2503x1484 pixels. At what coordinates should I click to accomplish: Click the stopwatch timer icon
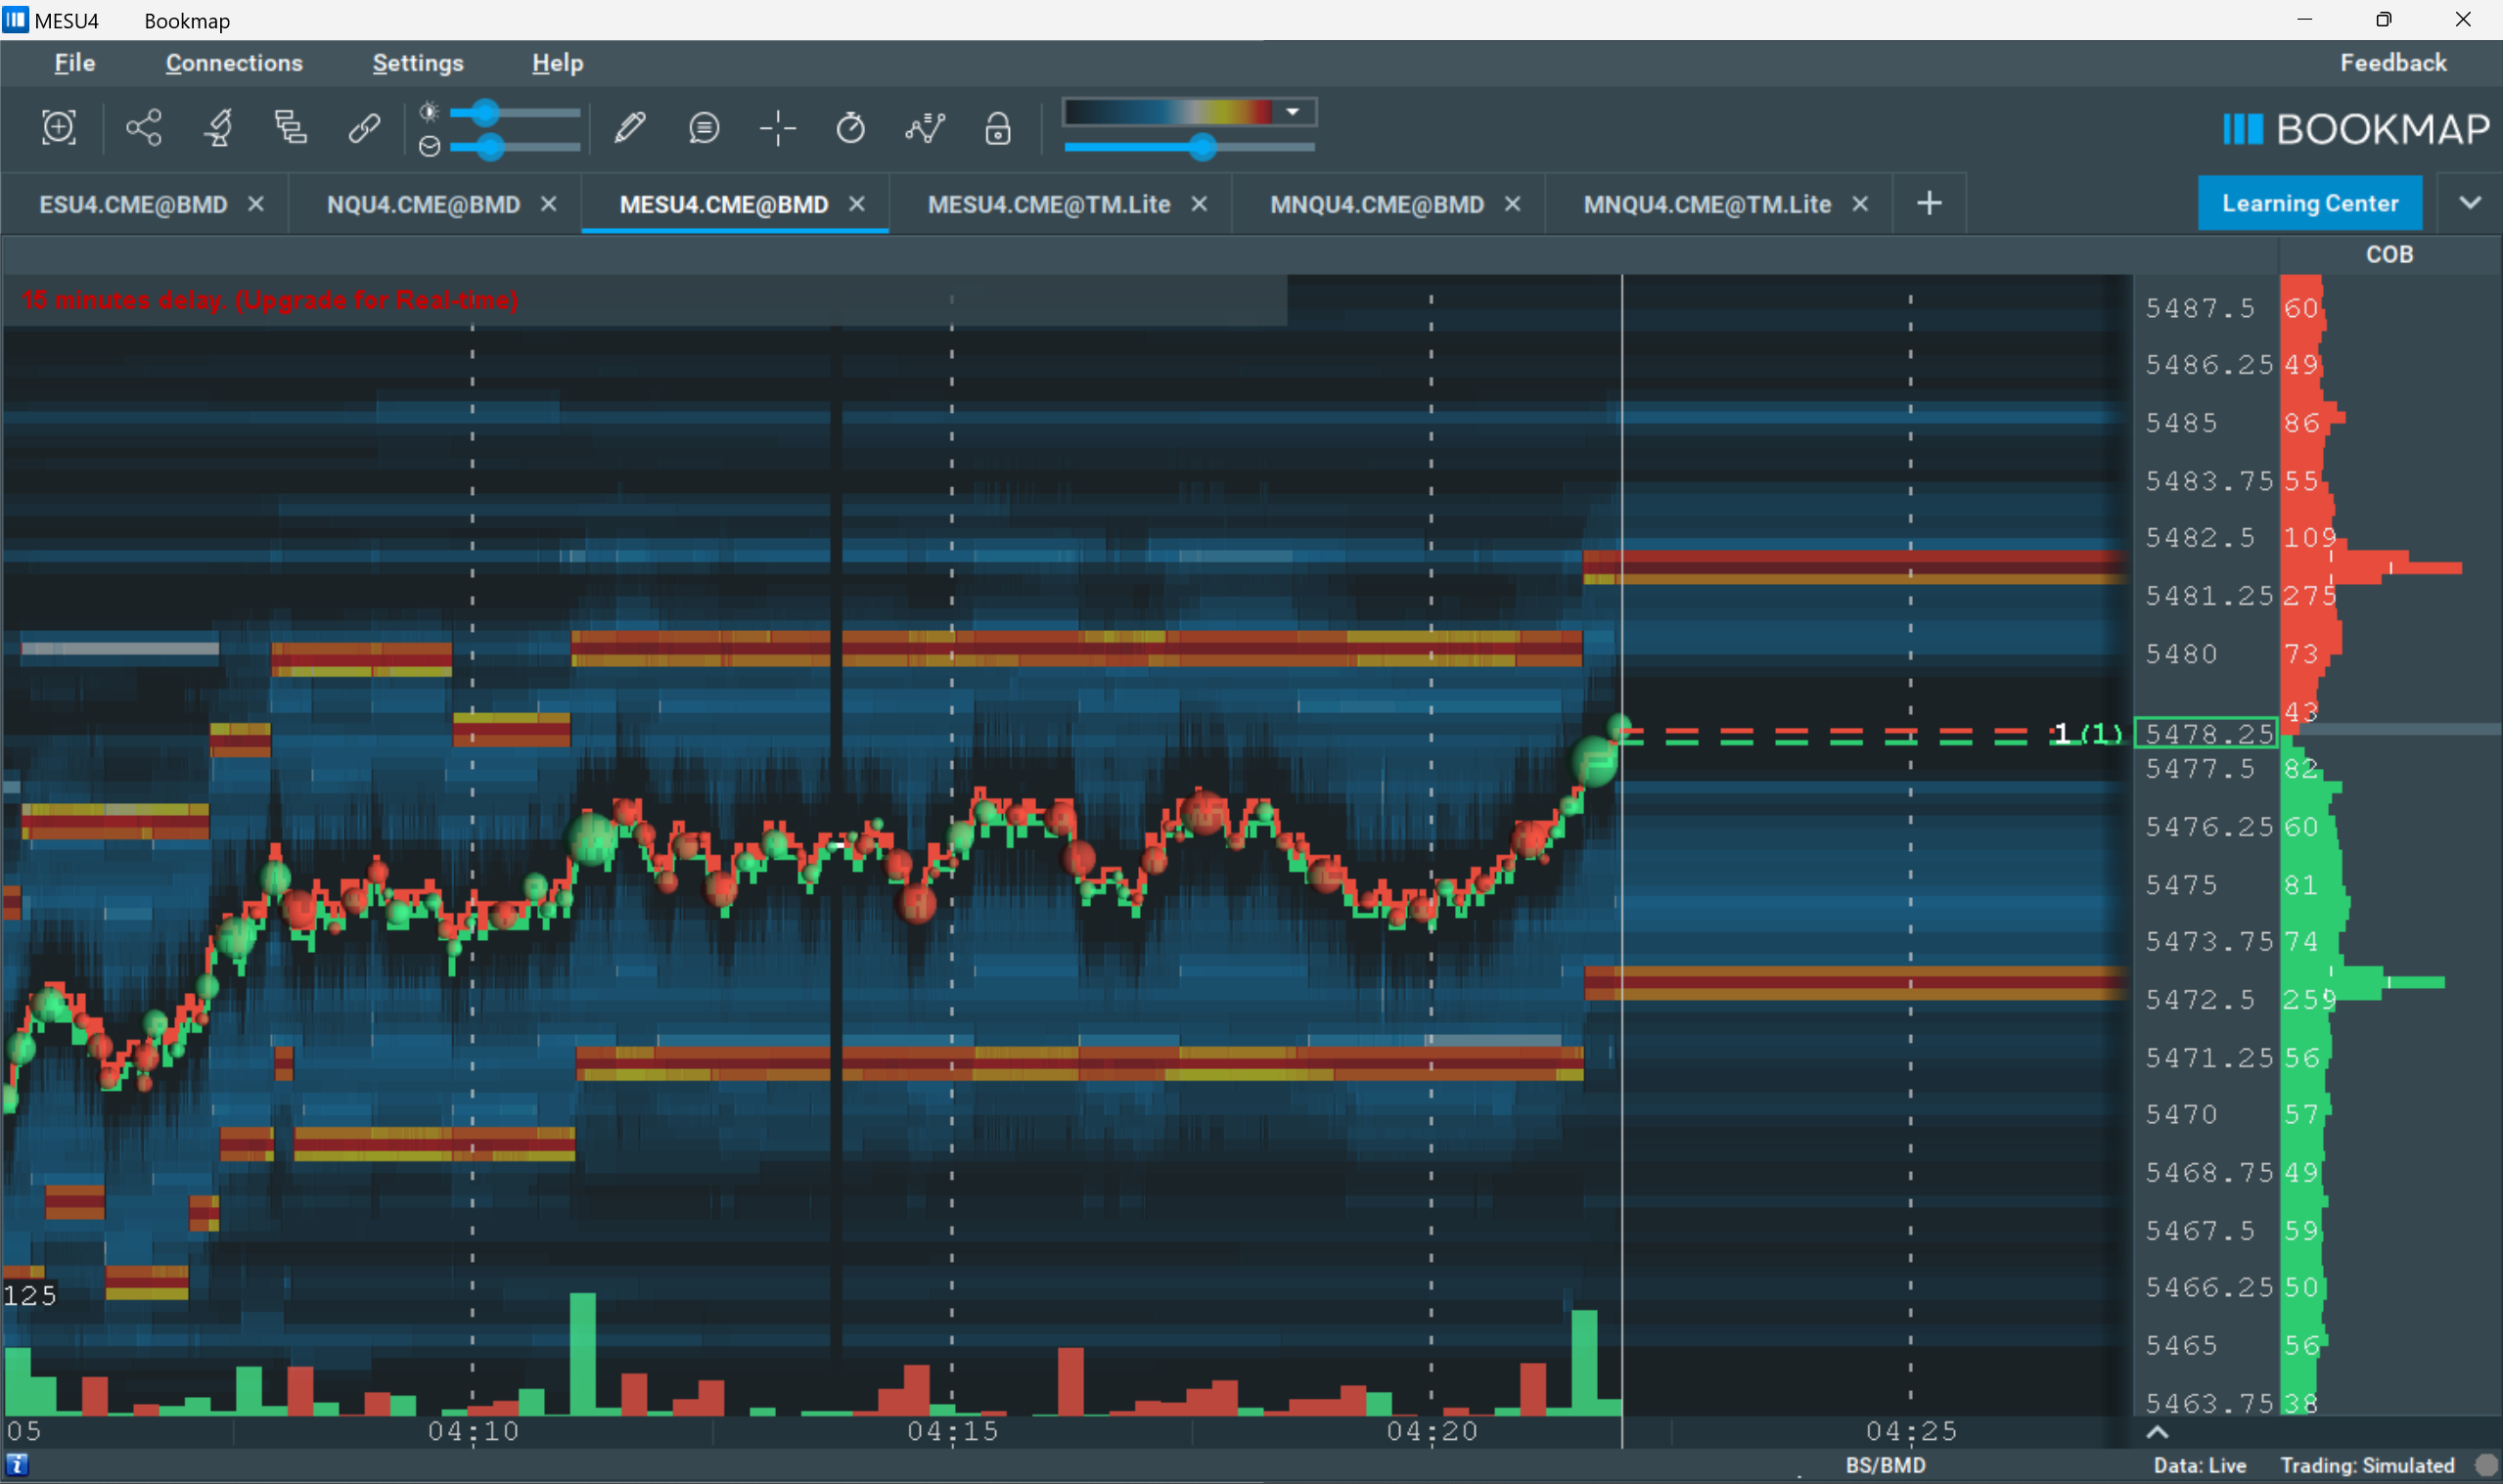pyautogui.click(x=851, y=127)
